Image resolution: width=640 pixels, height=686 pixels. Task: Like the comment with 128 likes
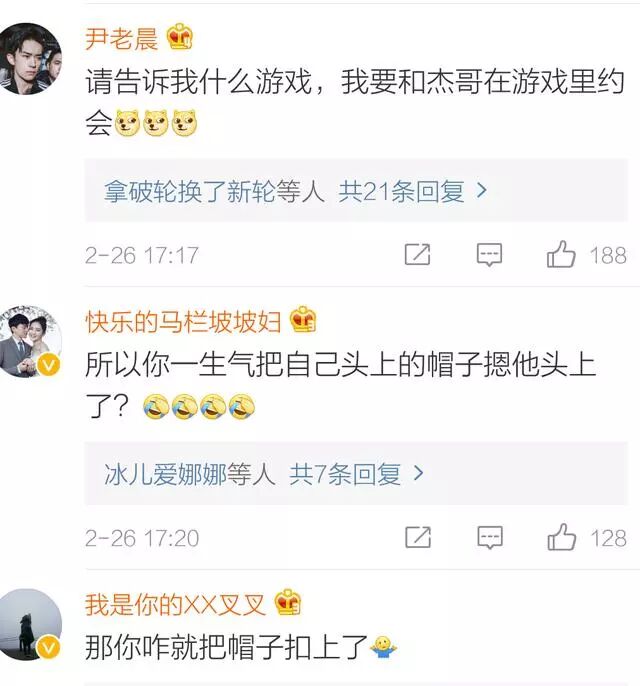point(561,537)
